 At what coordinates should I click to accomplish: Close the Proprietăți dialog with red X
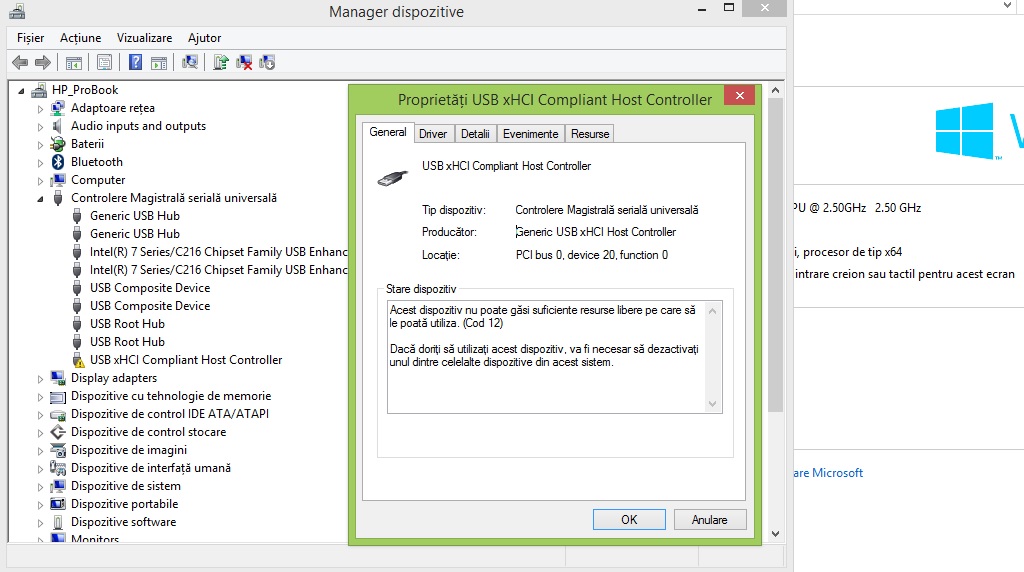point(739,95)
